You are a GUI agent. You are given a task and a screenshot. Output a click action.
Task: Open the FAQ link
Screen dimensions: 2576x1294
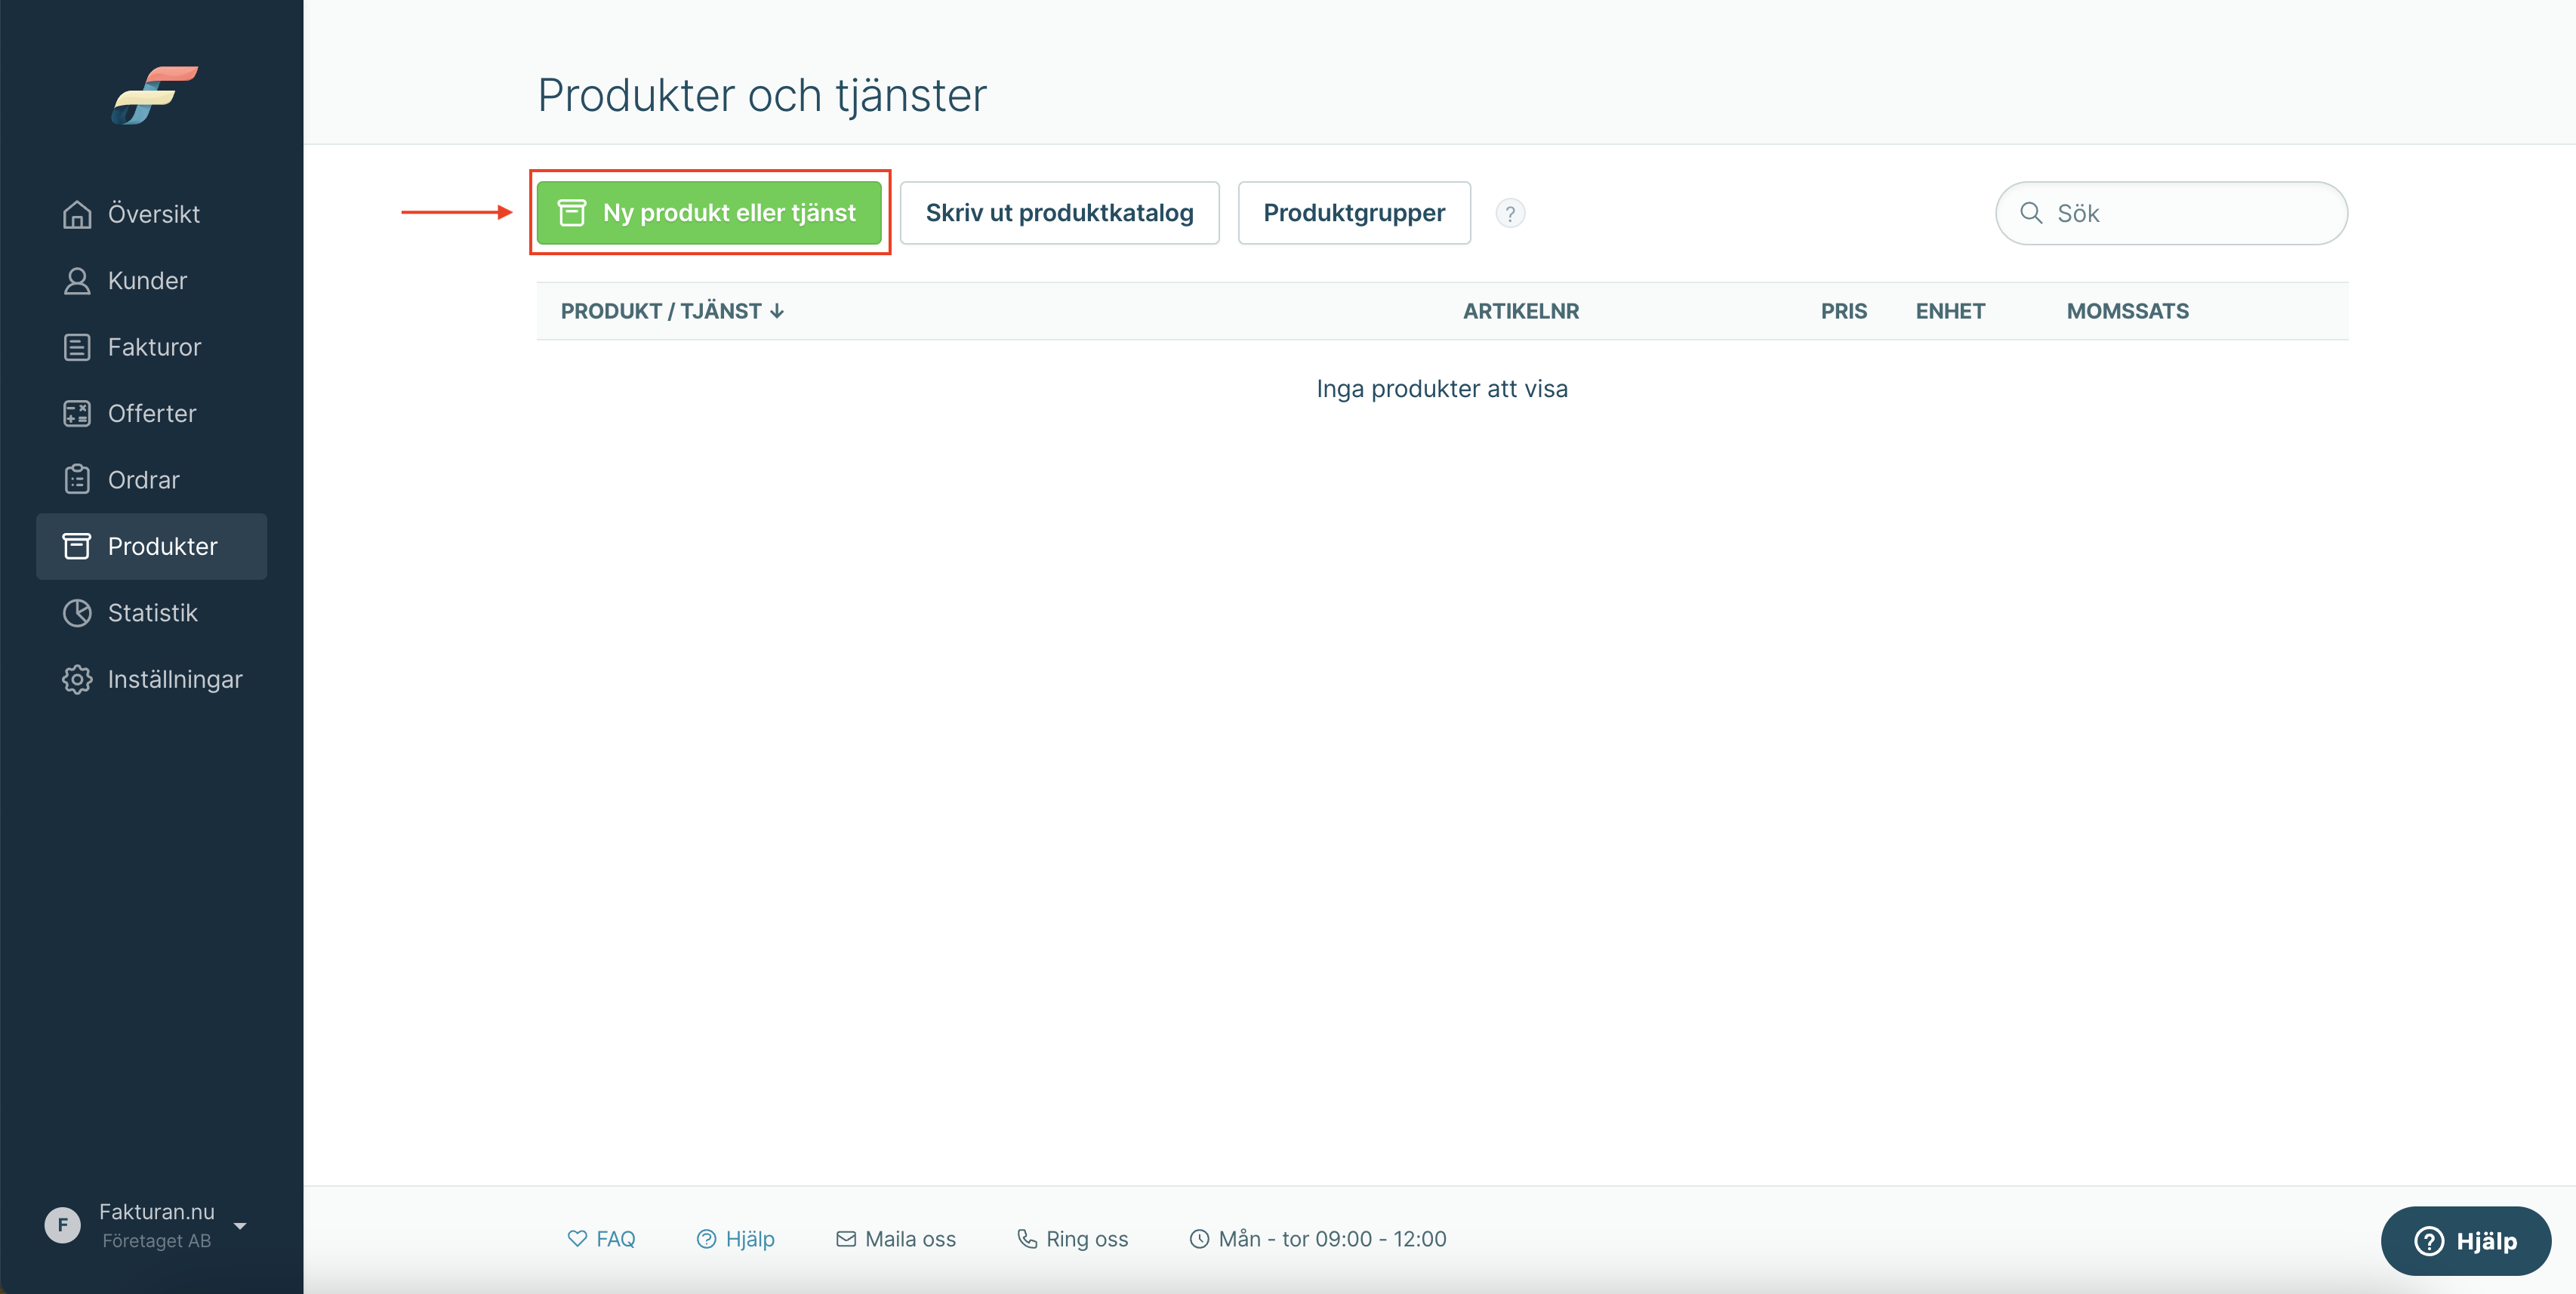pos(601,1239)
